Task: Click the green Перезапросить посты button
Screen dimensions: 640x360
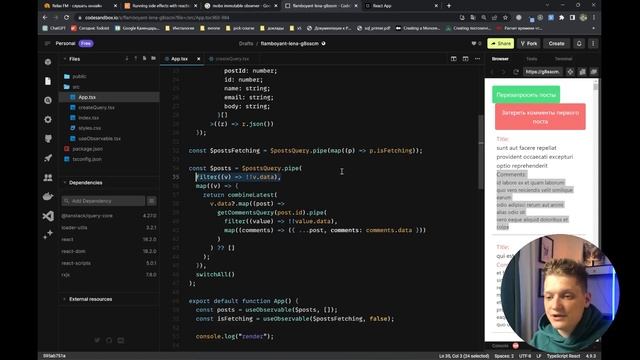Action: point(526,95)
